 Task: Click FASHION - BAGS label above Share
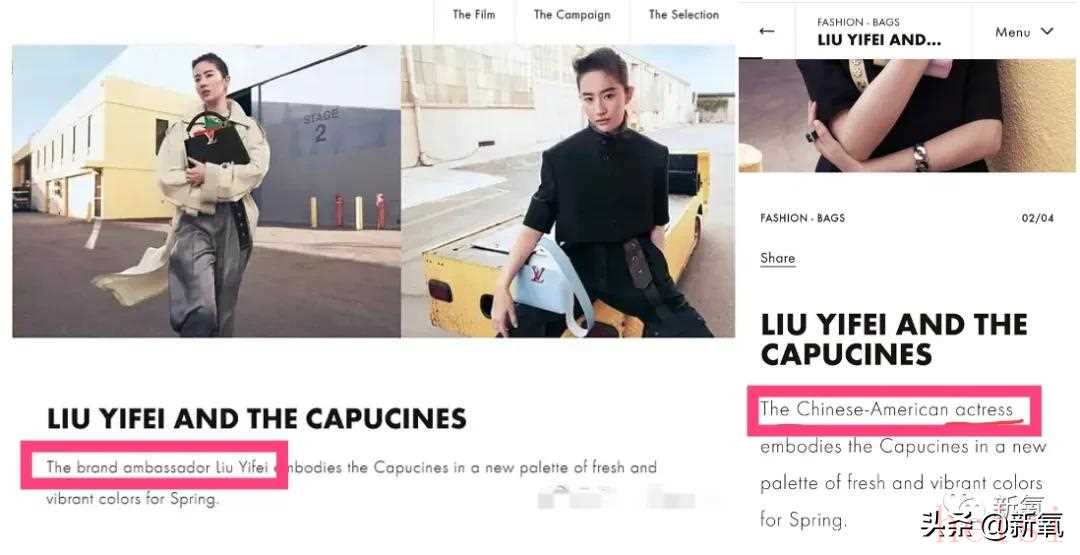coord(802,218)
